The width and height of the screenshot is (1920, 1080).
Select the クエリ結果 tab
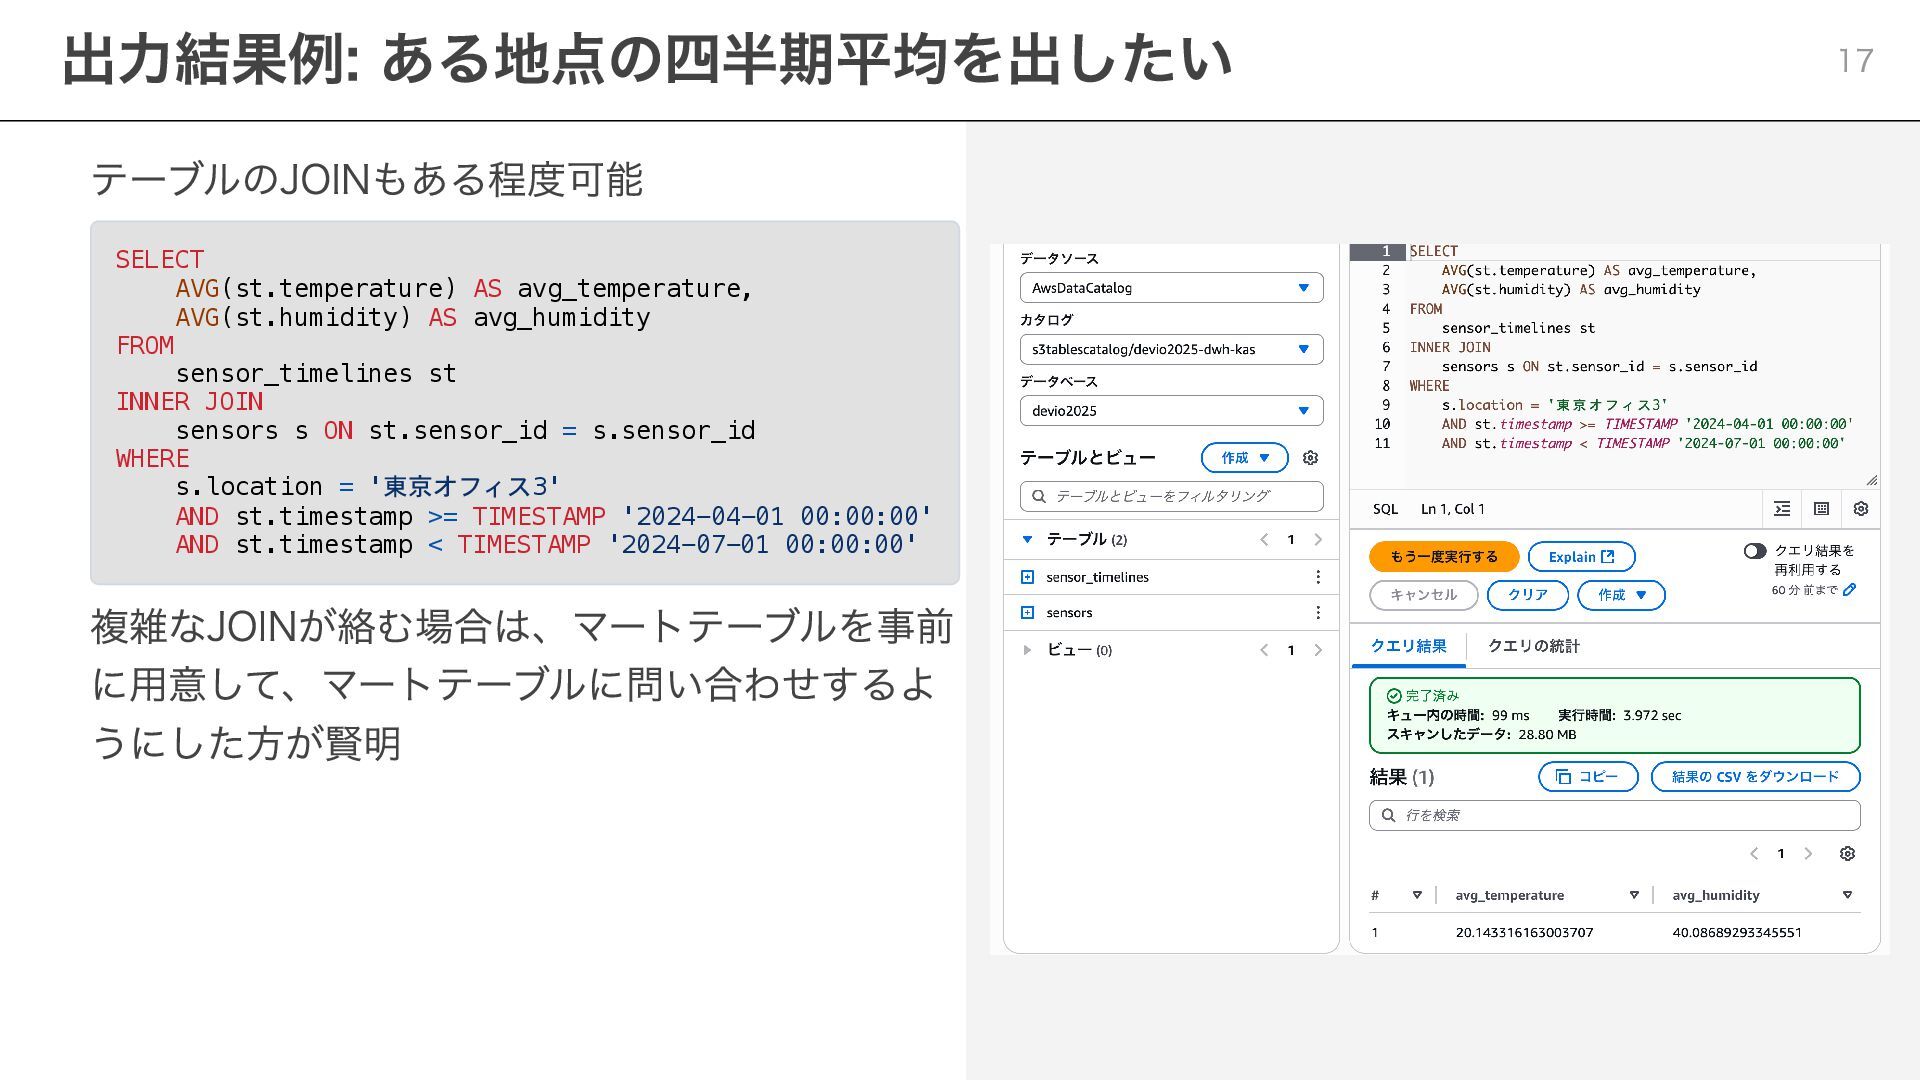1408,646
